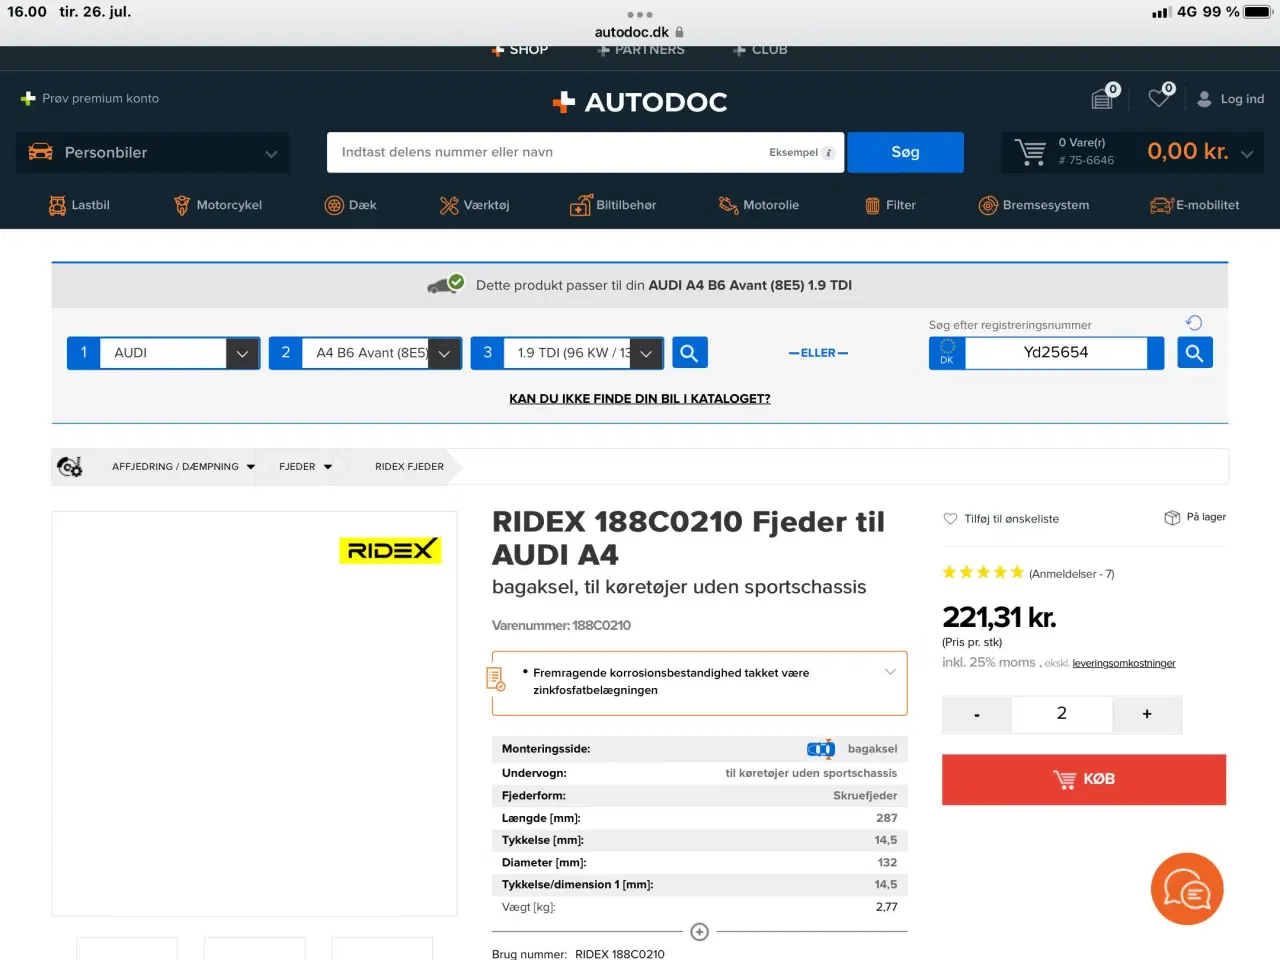Click the five-star rating reviews

click(x=983, y=573)
